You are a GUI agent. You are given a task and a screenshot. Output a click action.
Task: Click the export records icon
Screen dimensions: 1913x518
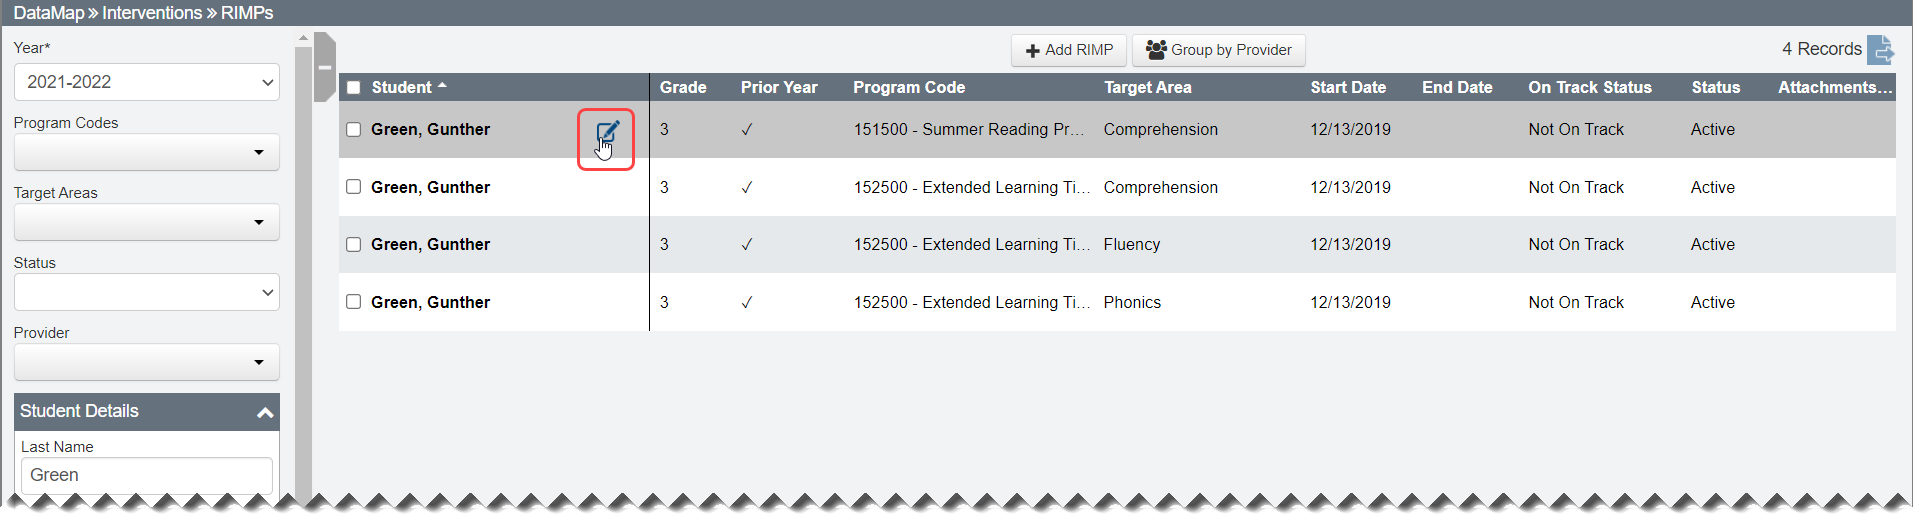coord(1881,49)
